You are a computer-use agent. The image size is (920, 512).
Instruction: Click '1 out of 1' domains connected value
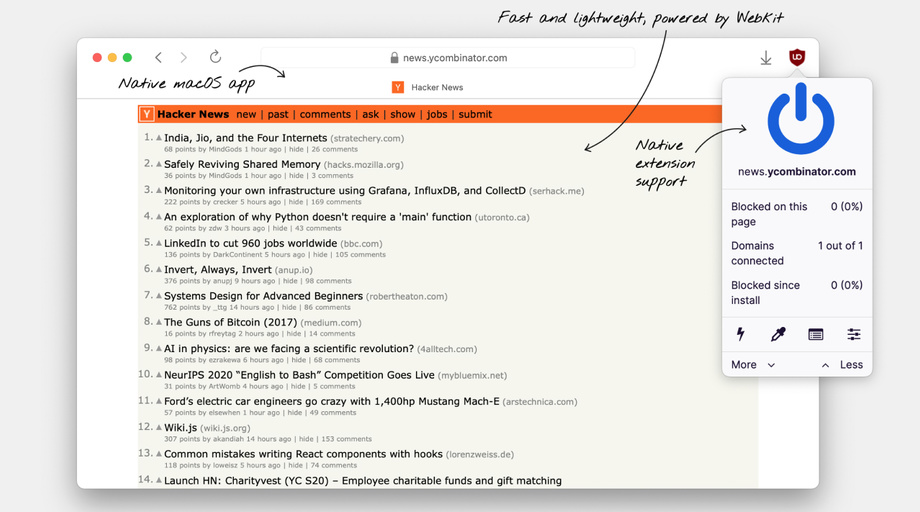[x=840, y=246]
